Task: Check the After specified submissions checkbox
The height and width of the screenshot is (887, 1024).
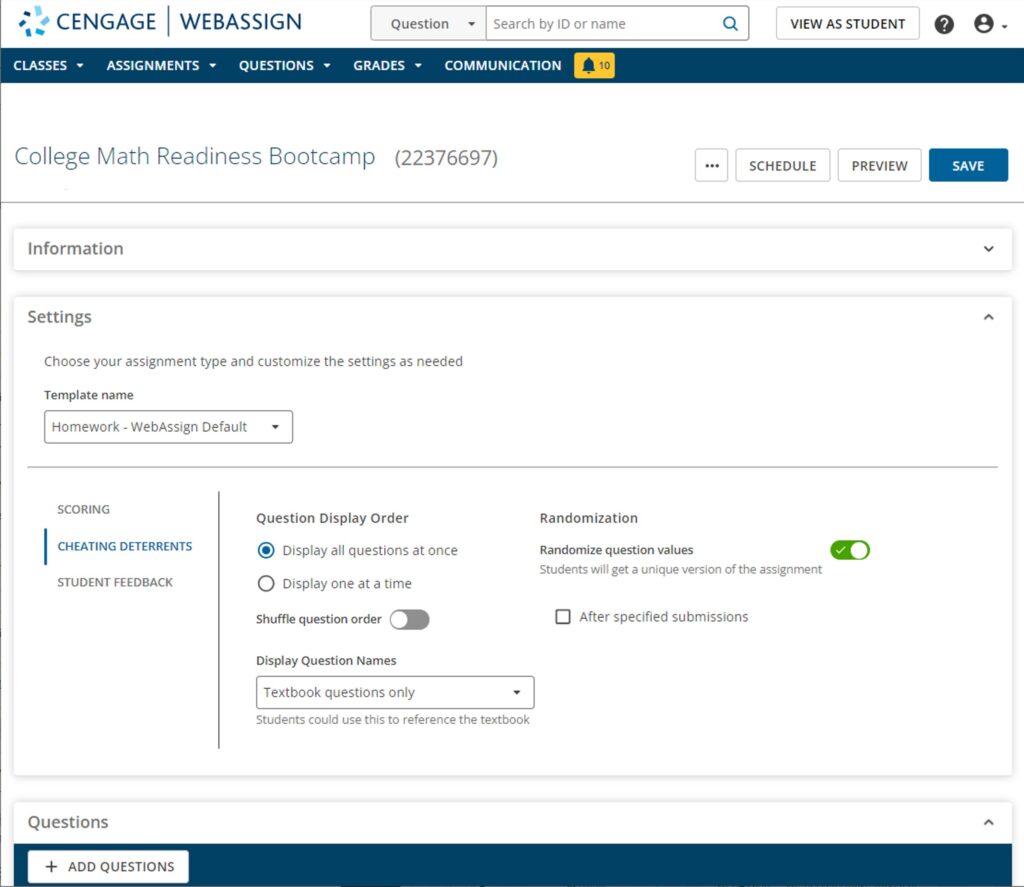Action: 563,616
